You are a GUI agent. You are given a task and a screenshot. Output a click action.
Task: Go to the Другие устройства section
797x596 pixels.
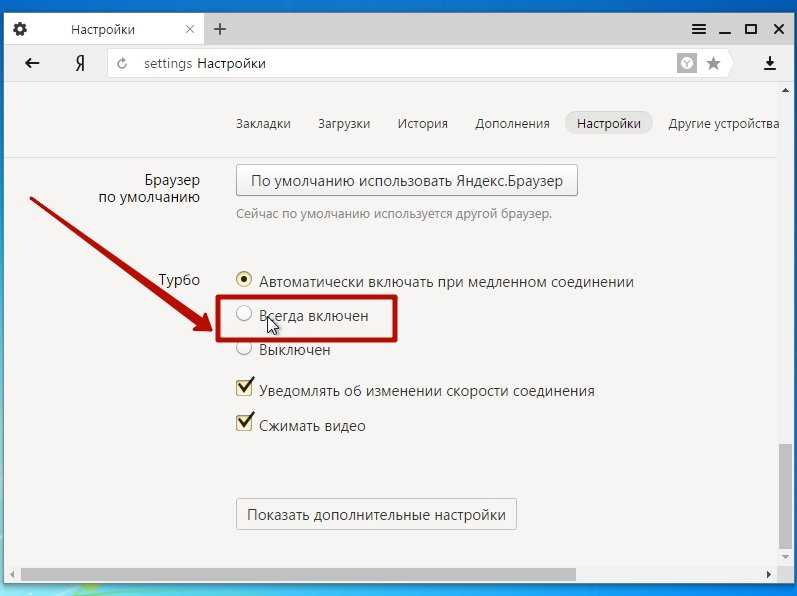723,123
